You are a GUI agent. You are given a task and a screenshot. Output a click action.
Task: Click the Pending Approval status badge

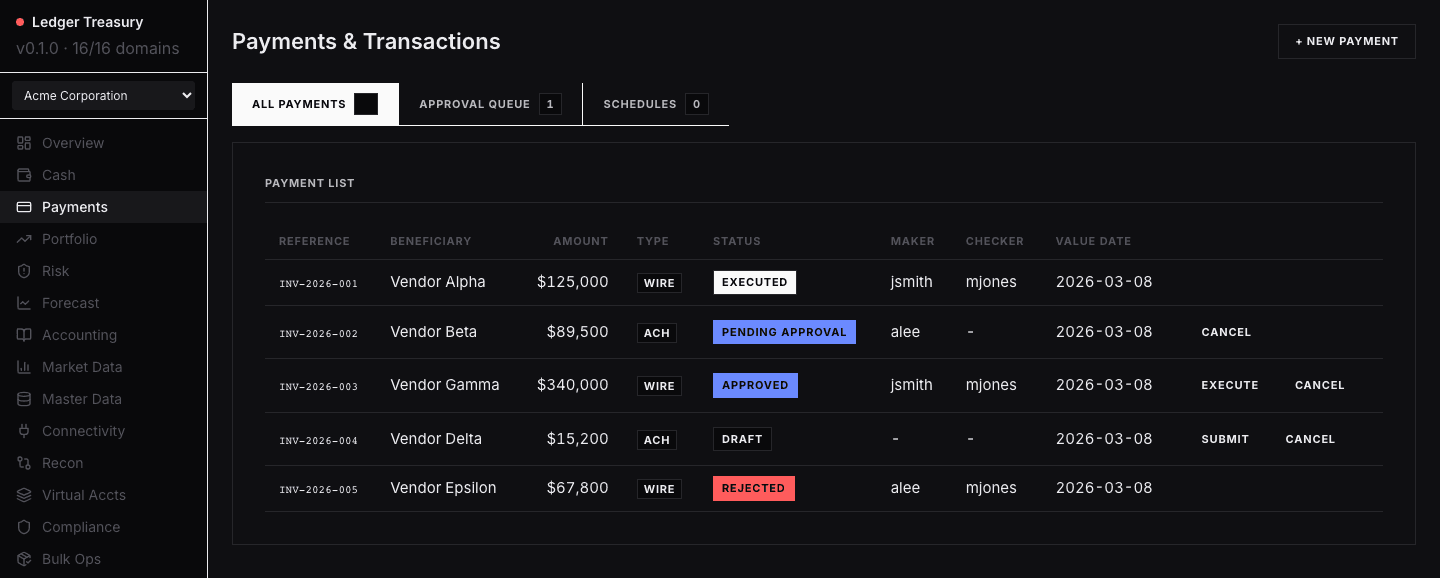[784, 332]
